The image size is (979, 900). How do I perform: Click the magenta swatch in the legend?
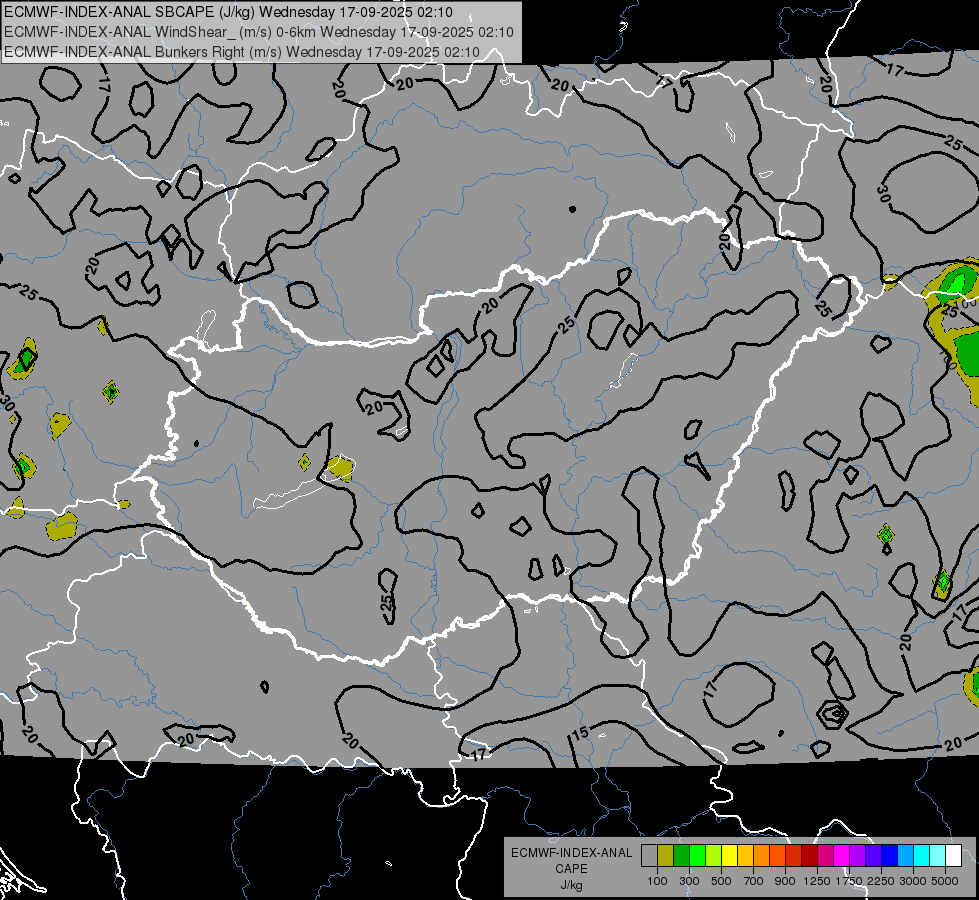coord(842,856)
